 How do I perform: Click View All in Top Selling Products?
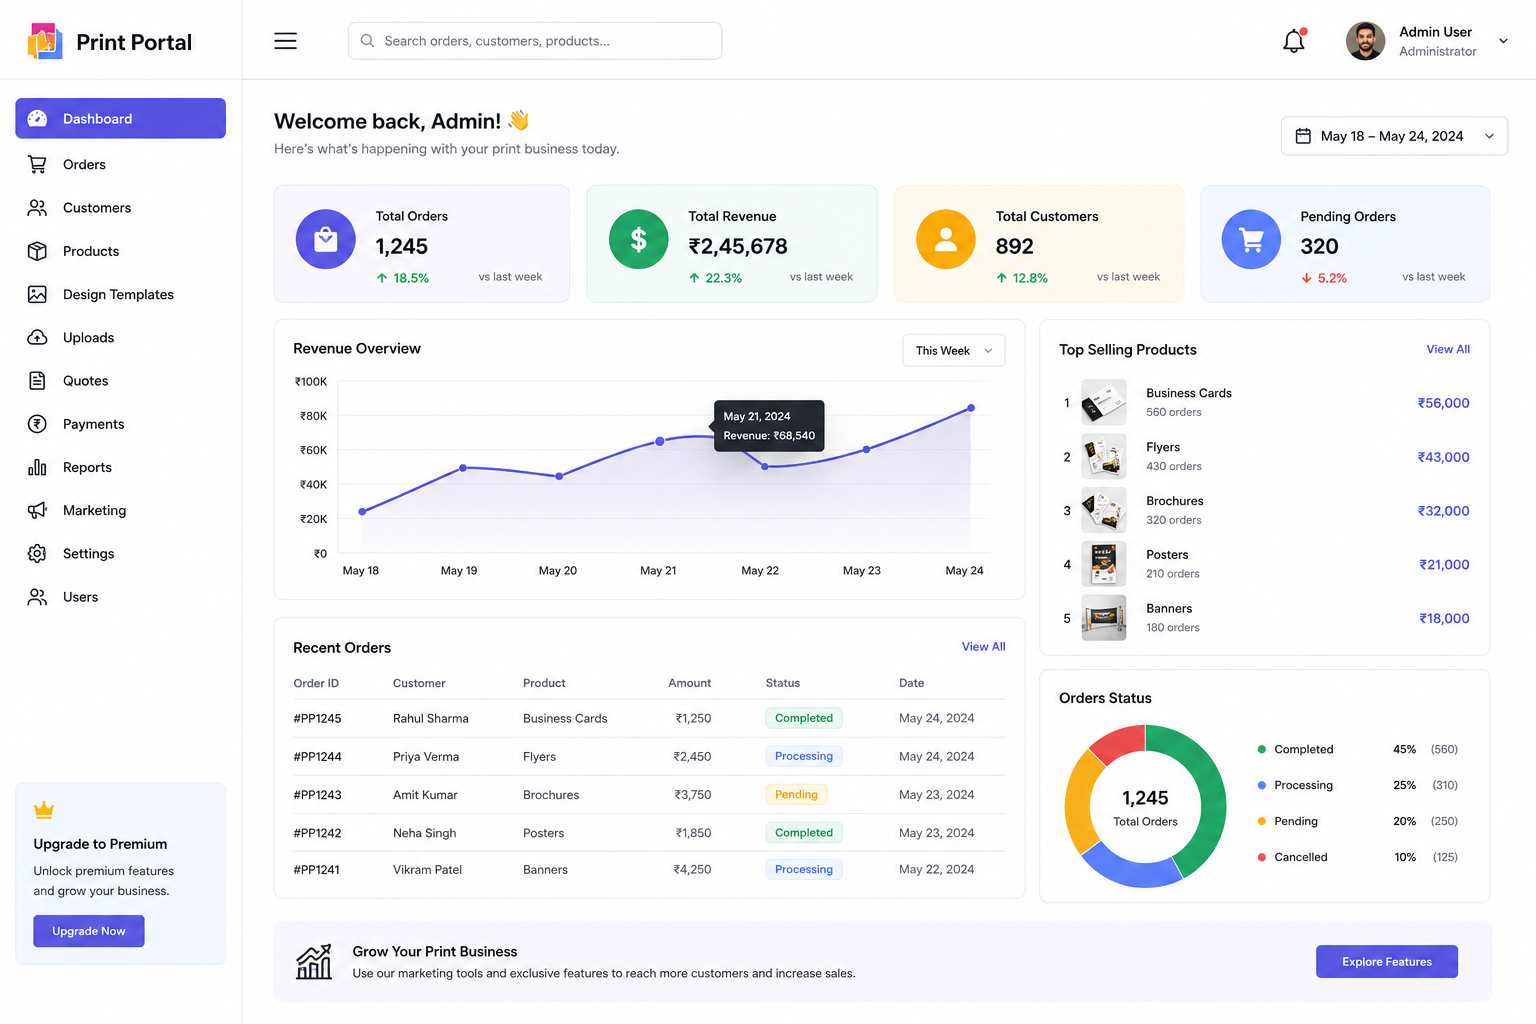point(1448,349)
